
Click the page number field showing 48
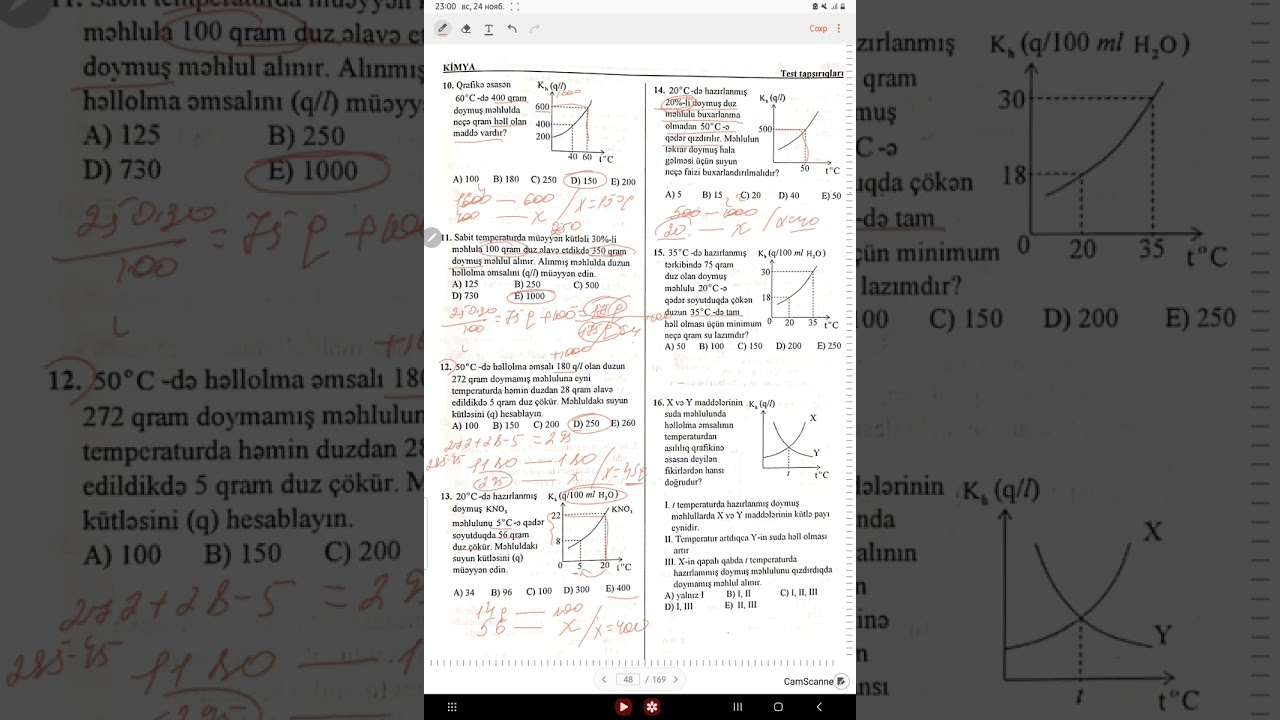pos(628,679)
